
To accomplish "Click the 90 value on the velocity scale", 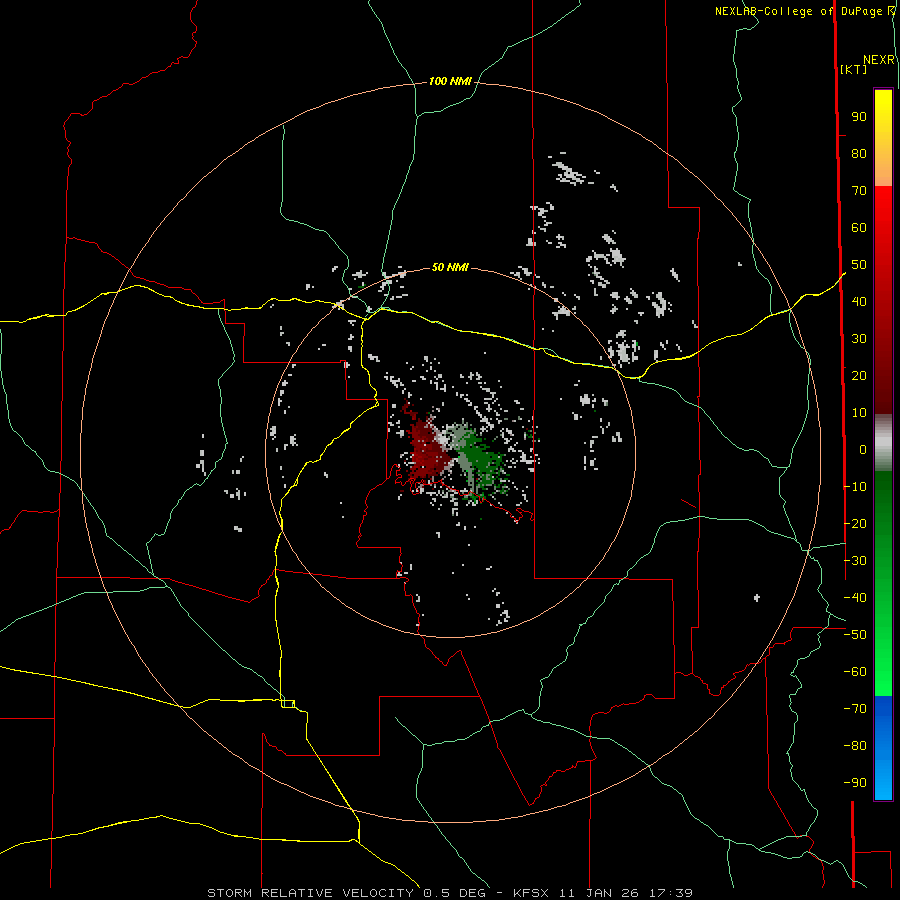I will 859,117.
